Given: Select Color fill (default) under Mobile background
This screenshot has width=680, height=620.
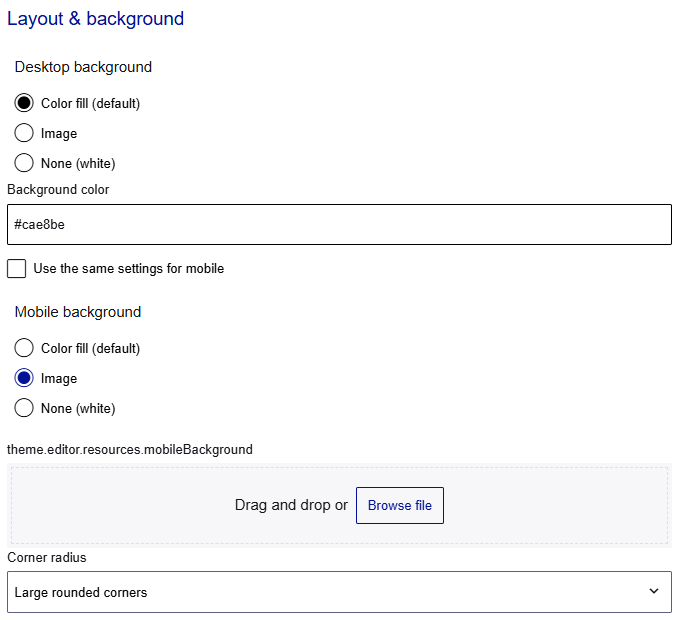Looking at the screenshot, I should coord(25,348).
